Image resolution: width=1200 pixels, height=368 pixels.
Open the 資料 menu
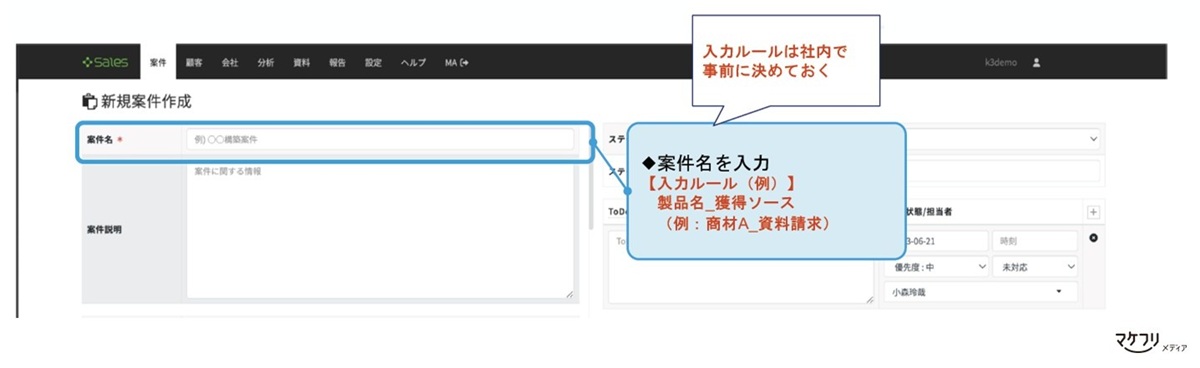[301, 62]
